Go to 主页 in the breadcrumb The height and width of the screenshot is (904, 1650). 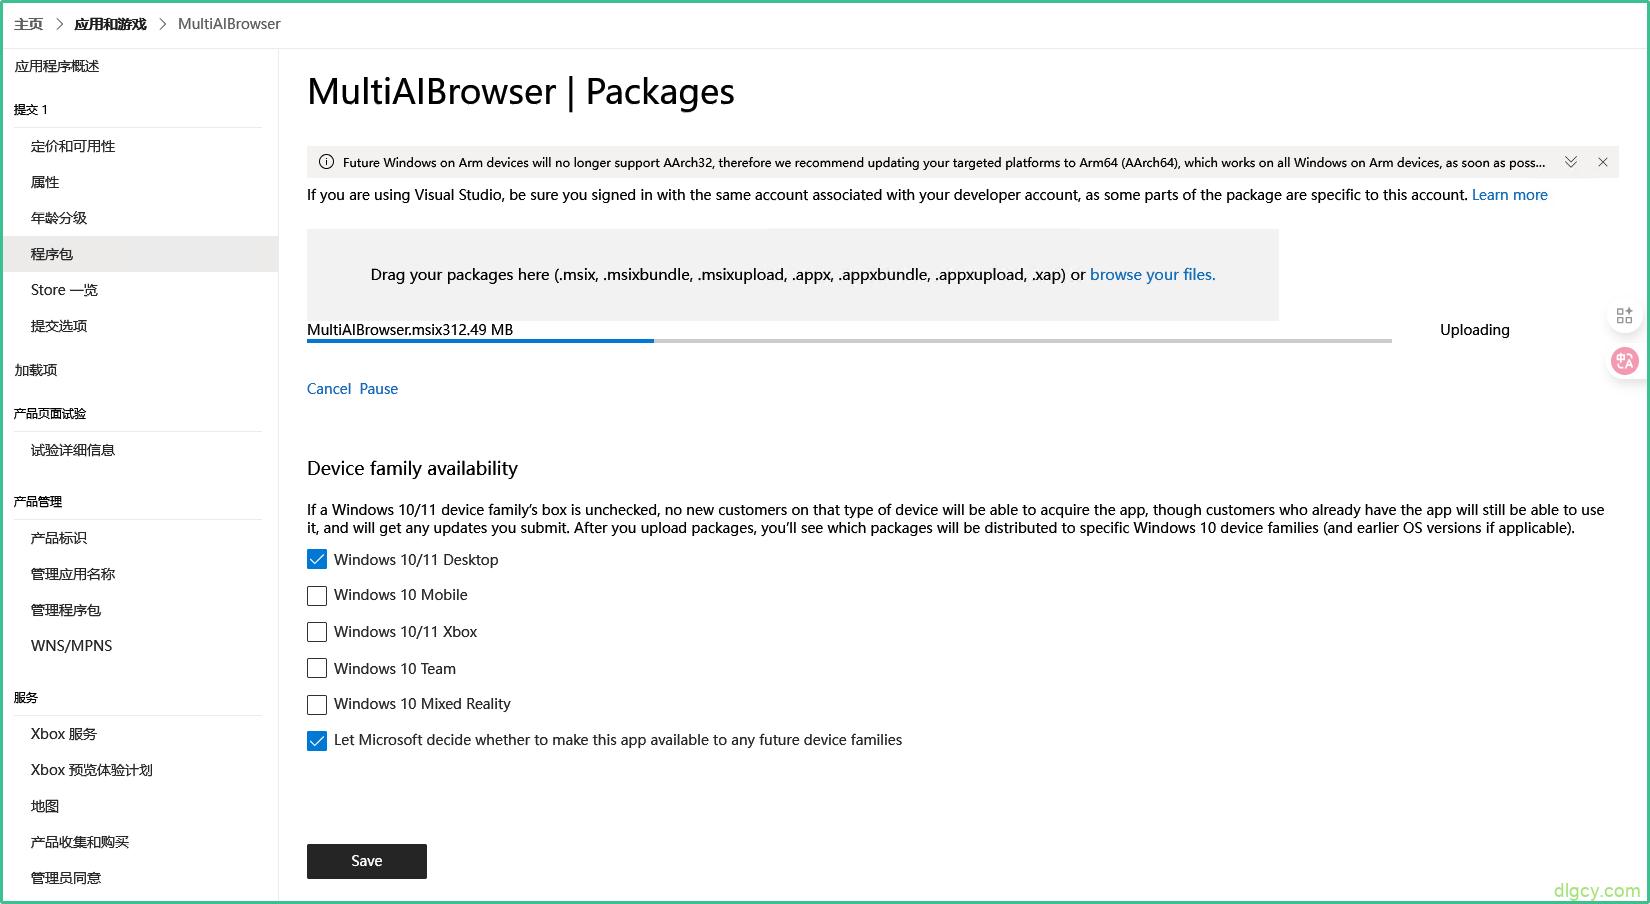(29, 24)
